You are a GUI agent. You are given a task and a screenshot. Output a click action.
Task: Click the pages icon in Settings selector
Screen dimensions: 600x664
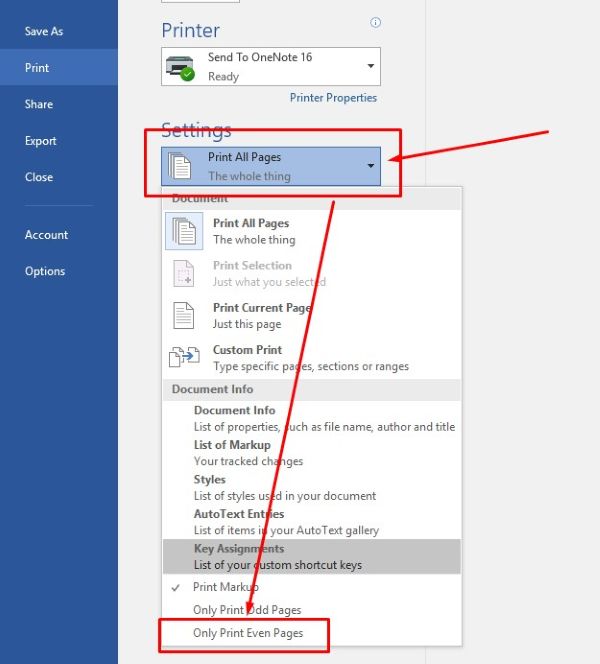[180, 166]
